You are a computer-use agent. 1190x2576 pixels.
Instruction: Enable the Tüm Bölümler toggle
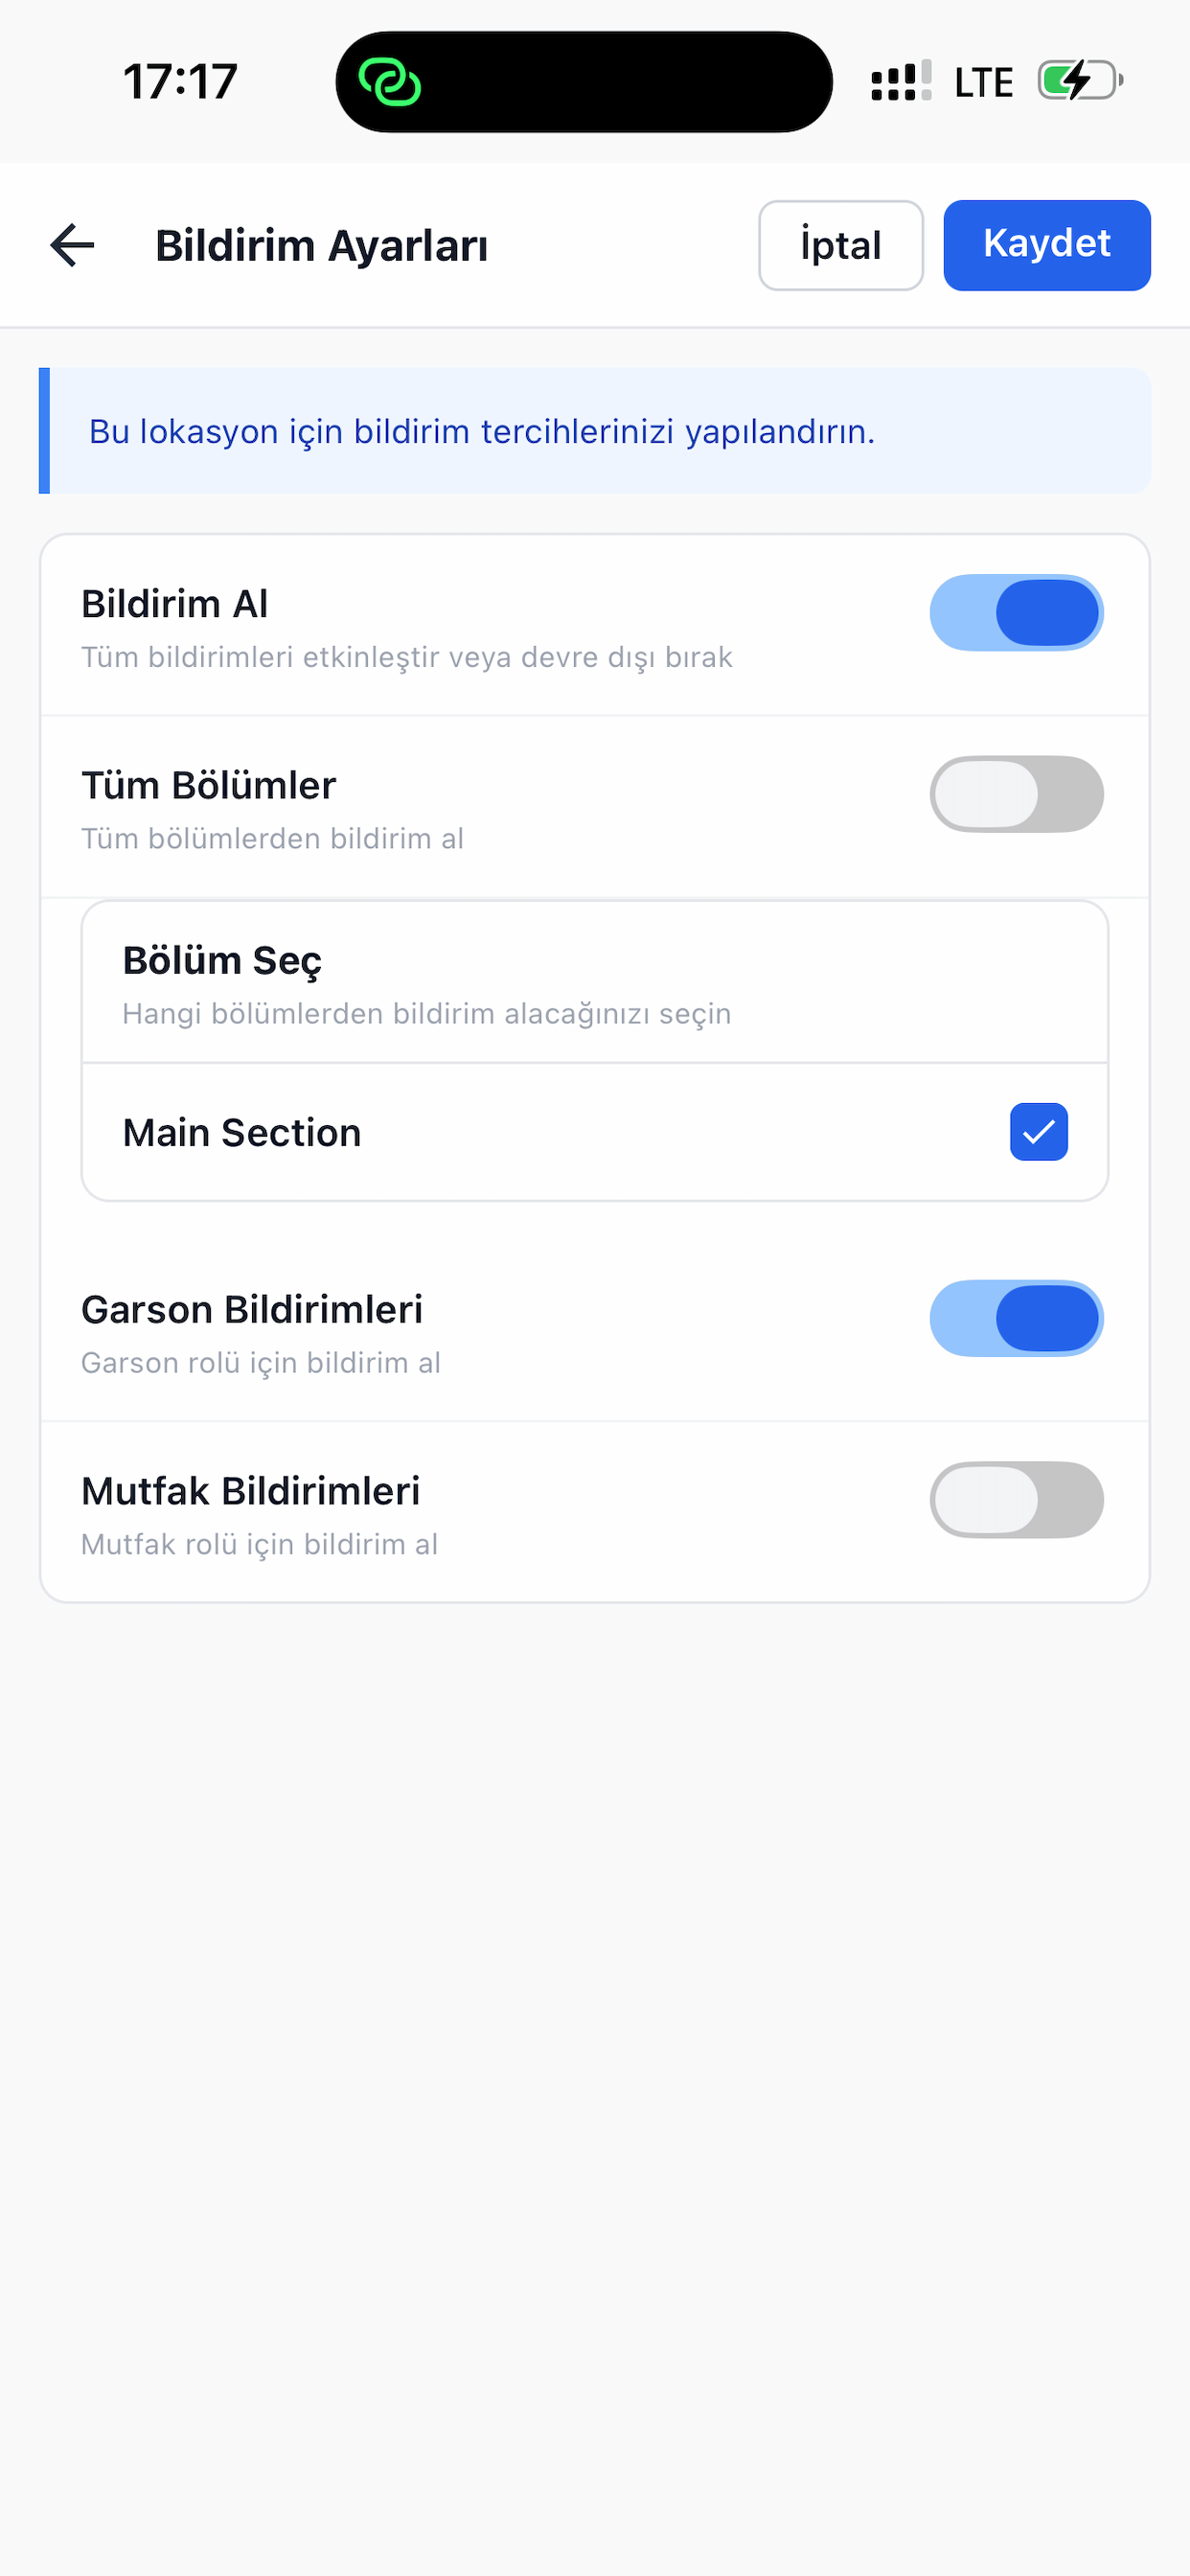click(x=1016, y=794)
